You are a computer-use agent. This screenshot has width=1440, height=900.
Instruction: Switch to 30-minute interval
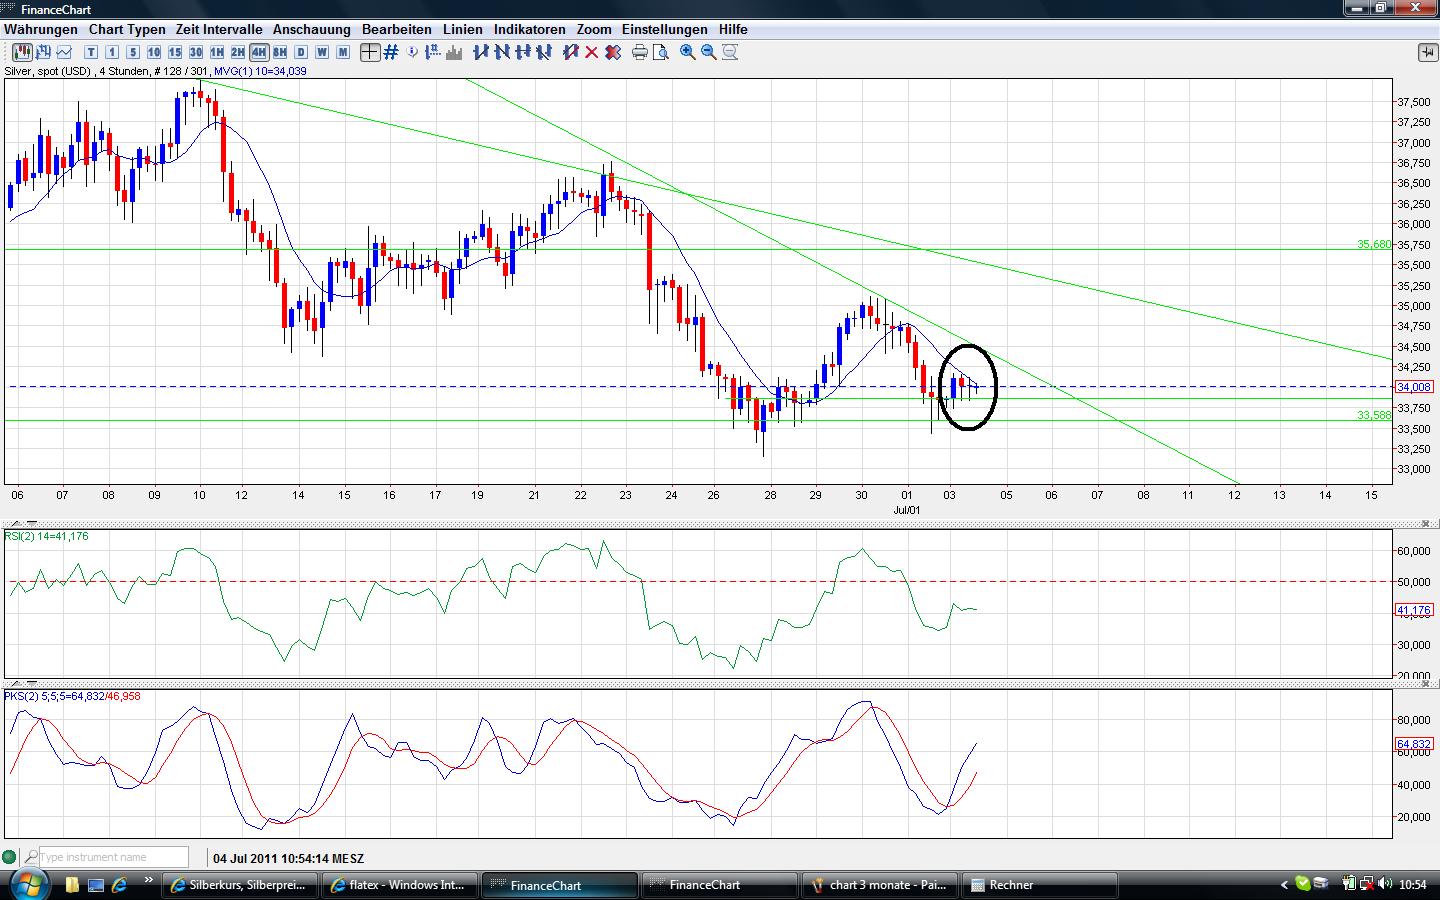click(196, 52)
